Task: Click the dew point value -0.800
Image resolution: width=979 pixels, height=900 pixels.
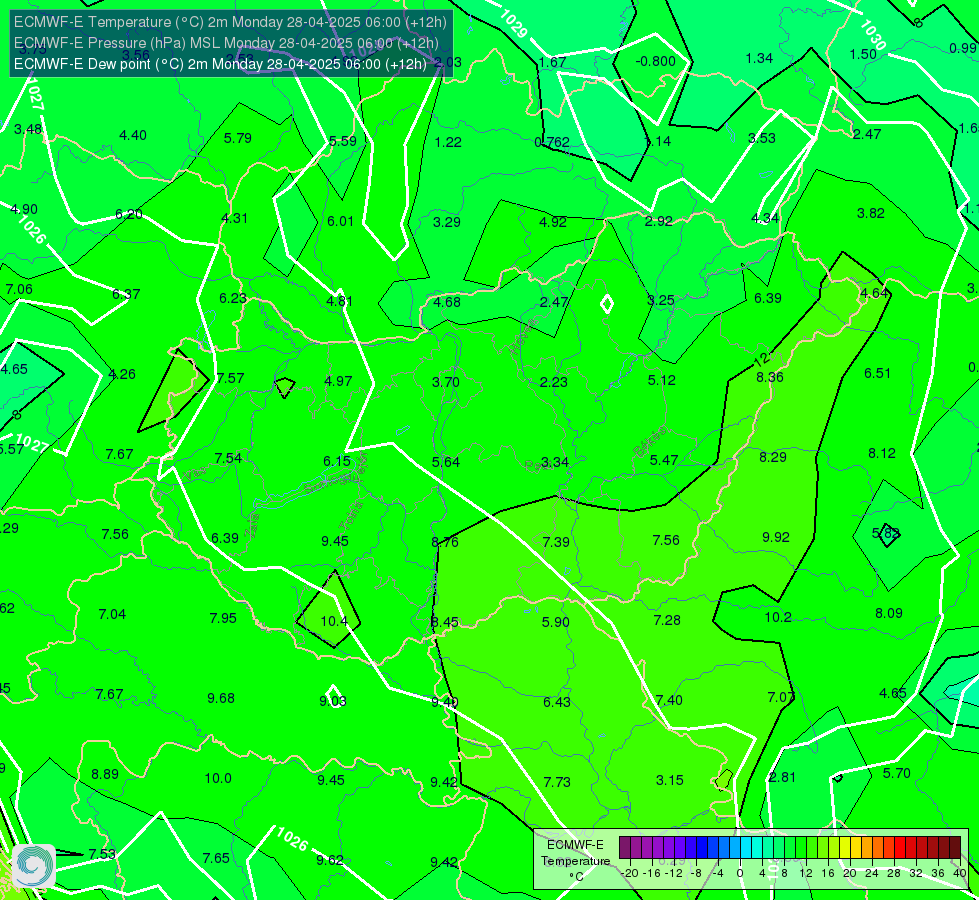Action: [x=656, y=61]
